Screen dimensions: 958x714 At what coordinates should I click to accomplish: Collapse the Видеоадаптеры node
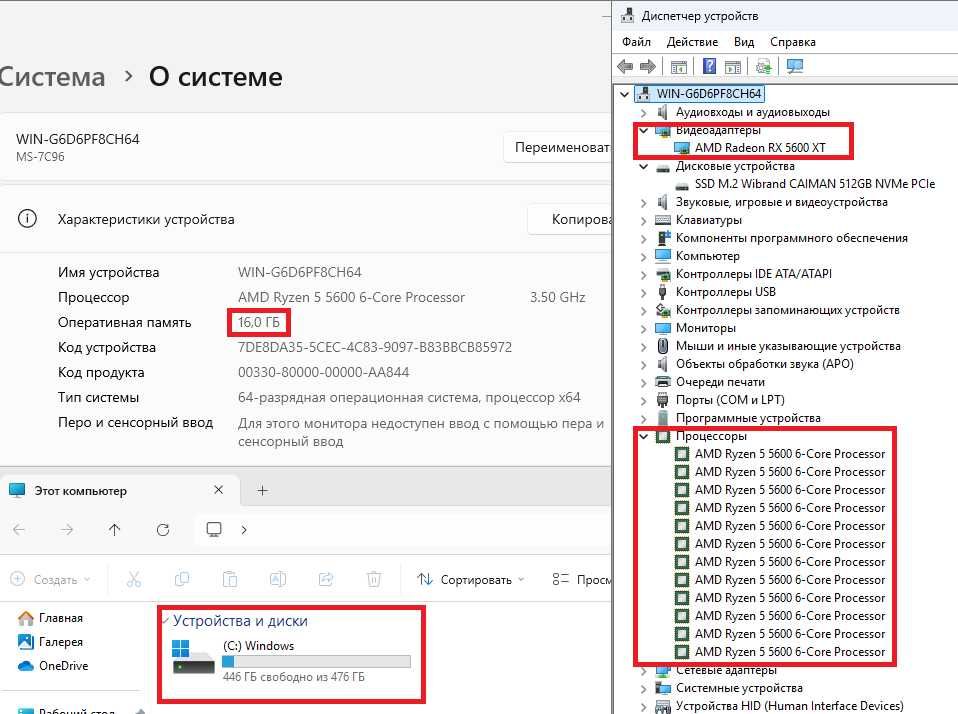pos(643,130)
